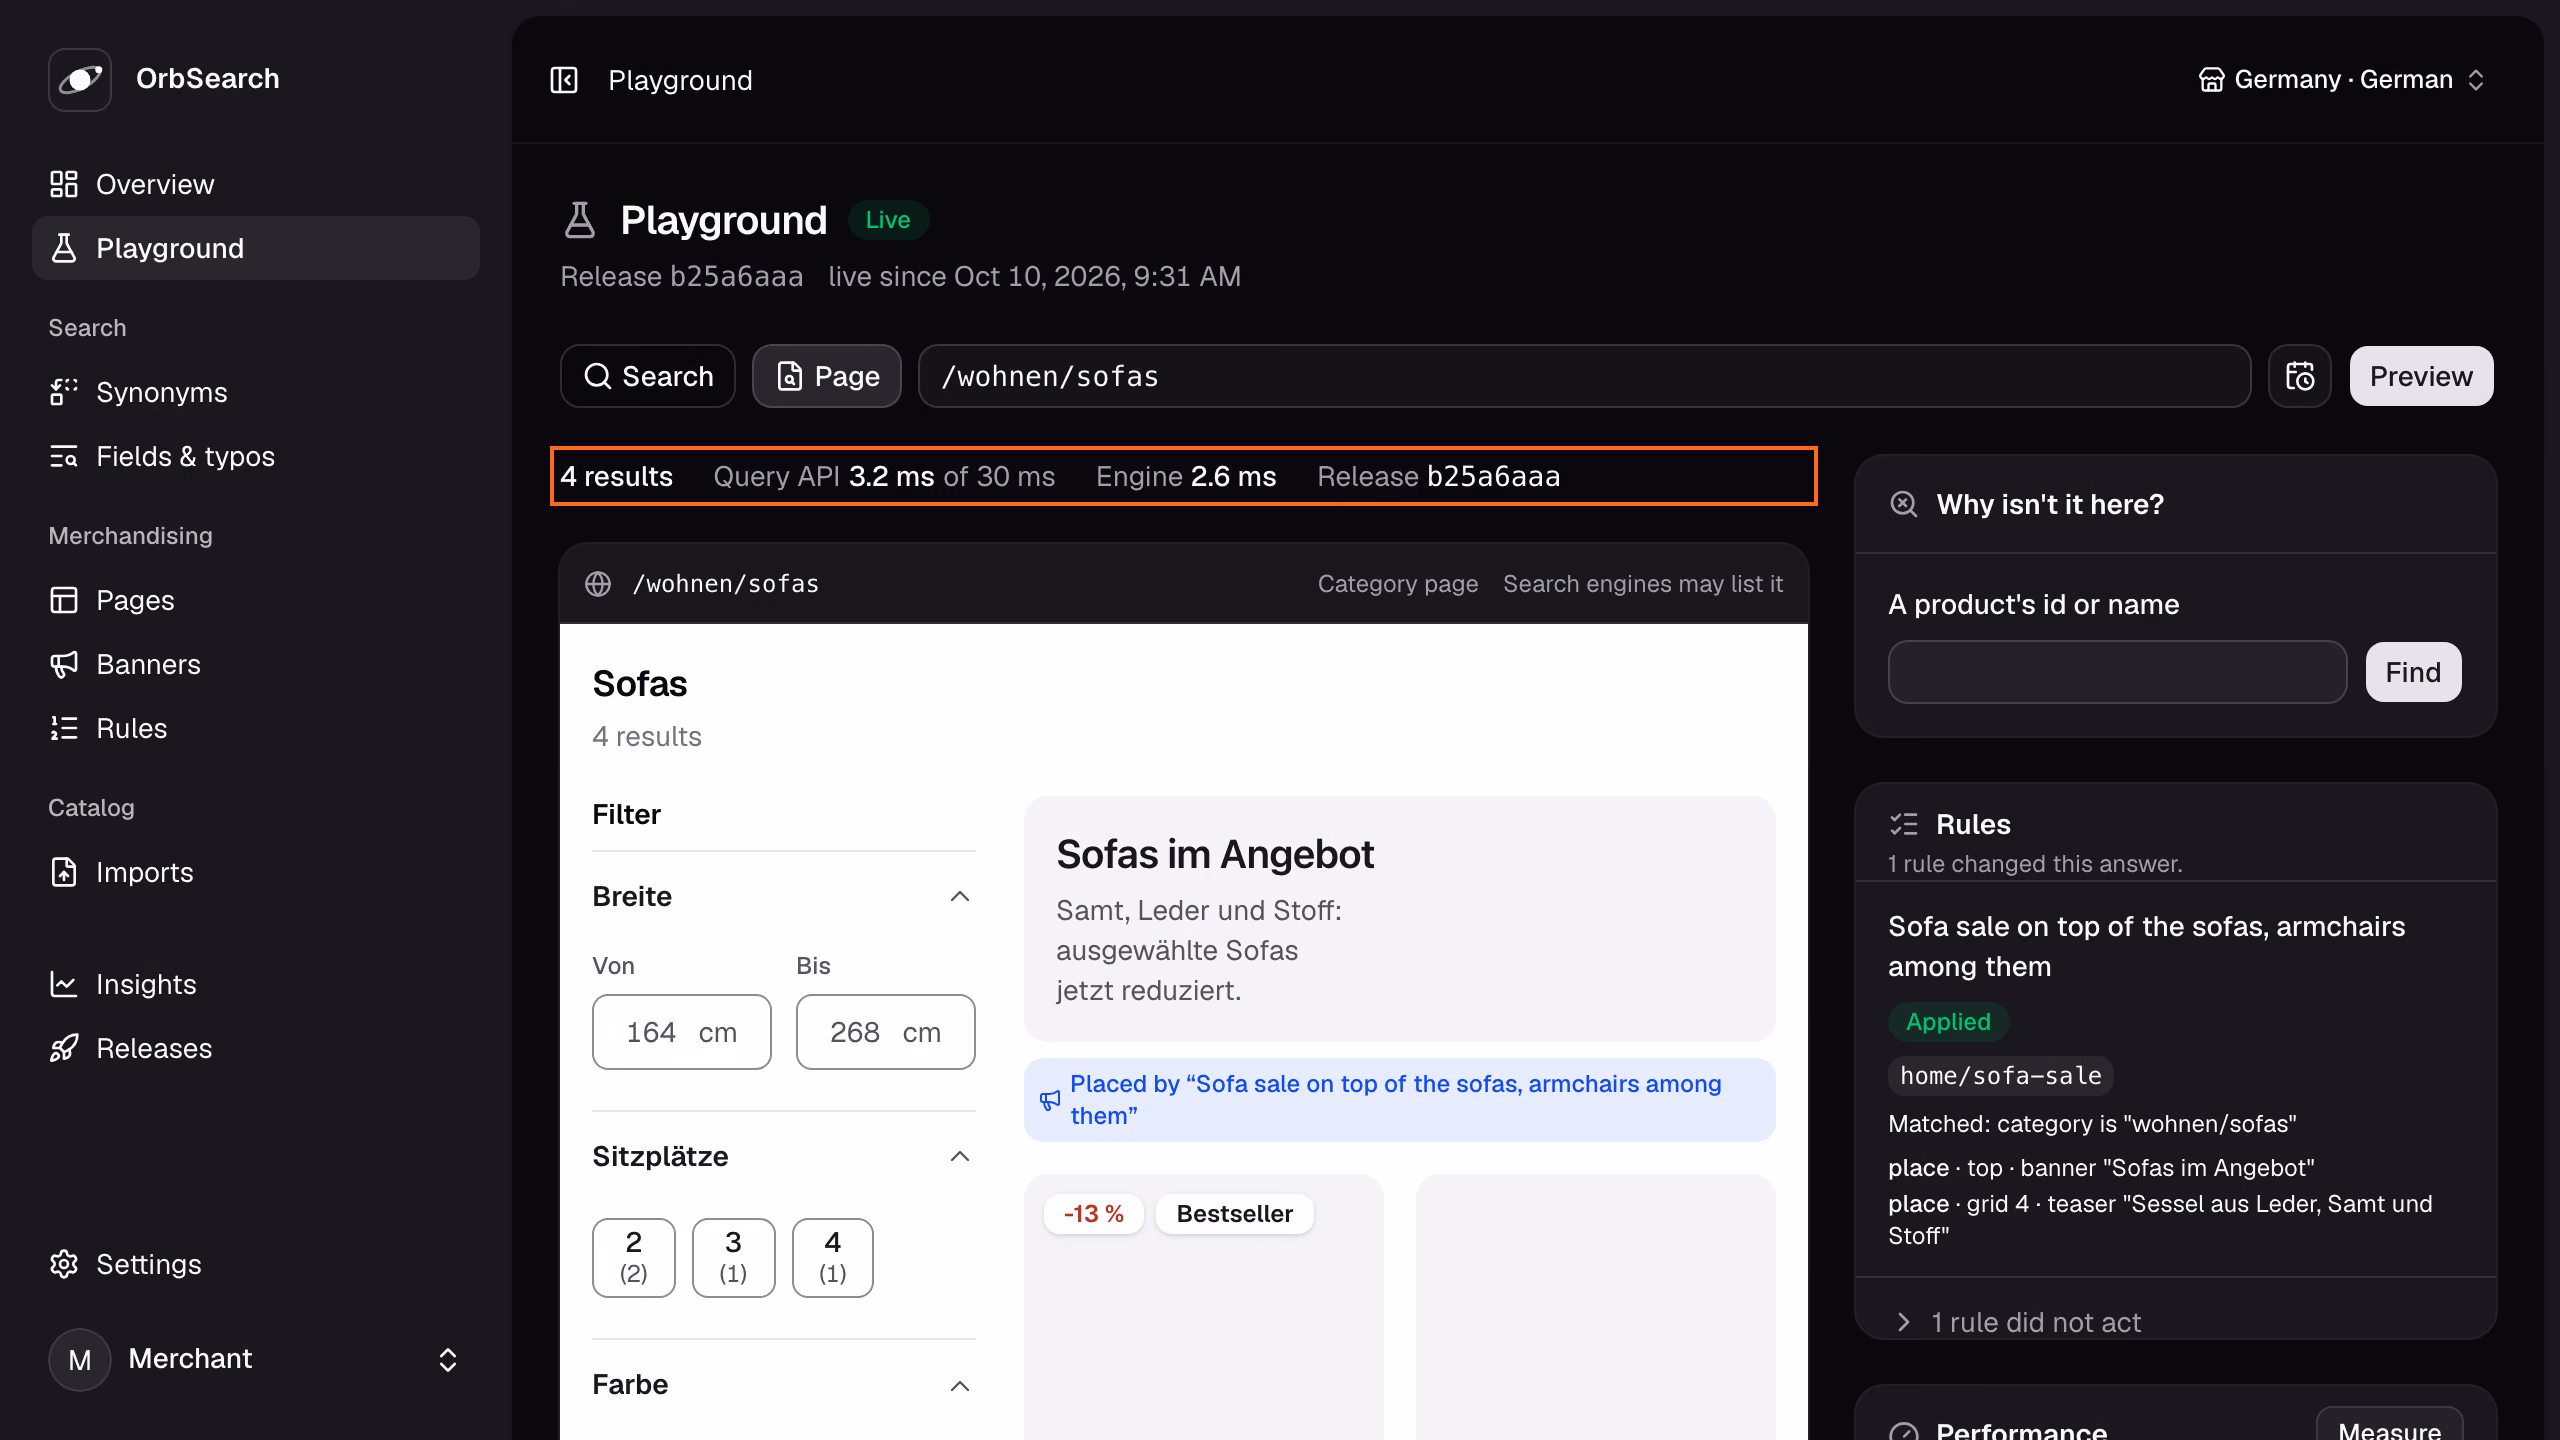Open the Merchant account switcher

pyautogui.click(x=256, y=1359)
